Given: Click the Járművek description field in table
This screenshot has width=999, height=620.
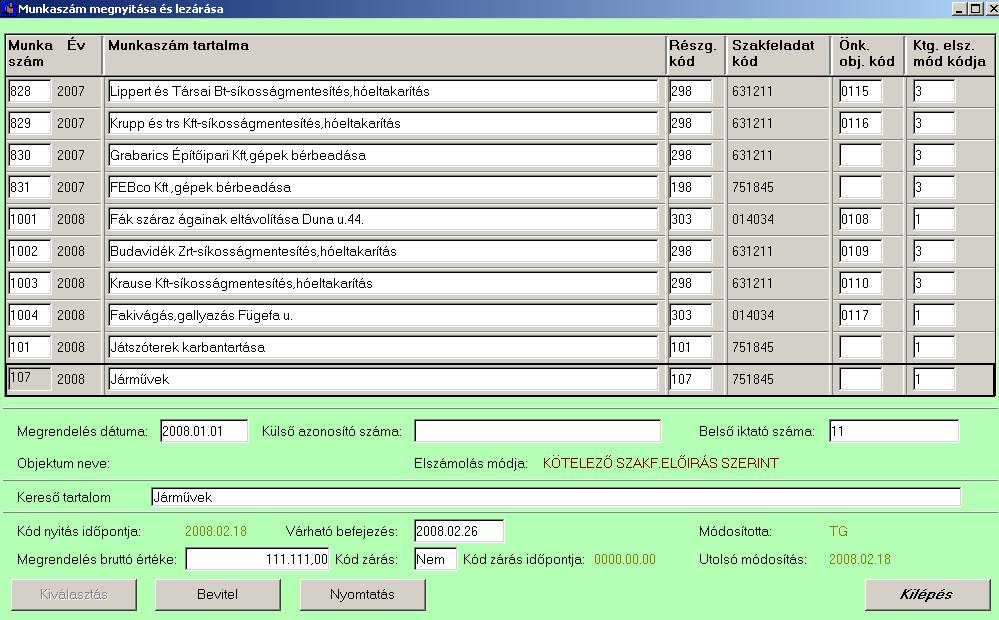Looking at the screenshot, I should 383,378.
